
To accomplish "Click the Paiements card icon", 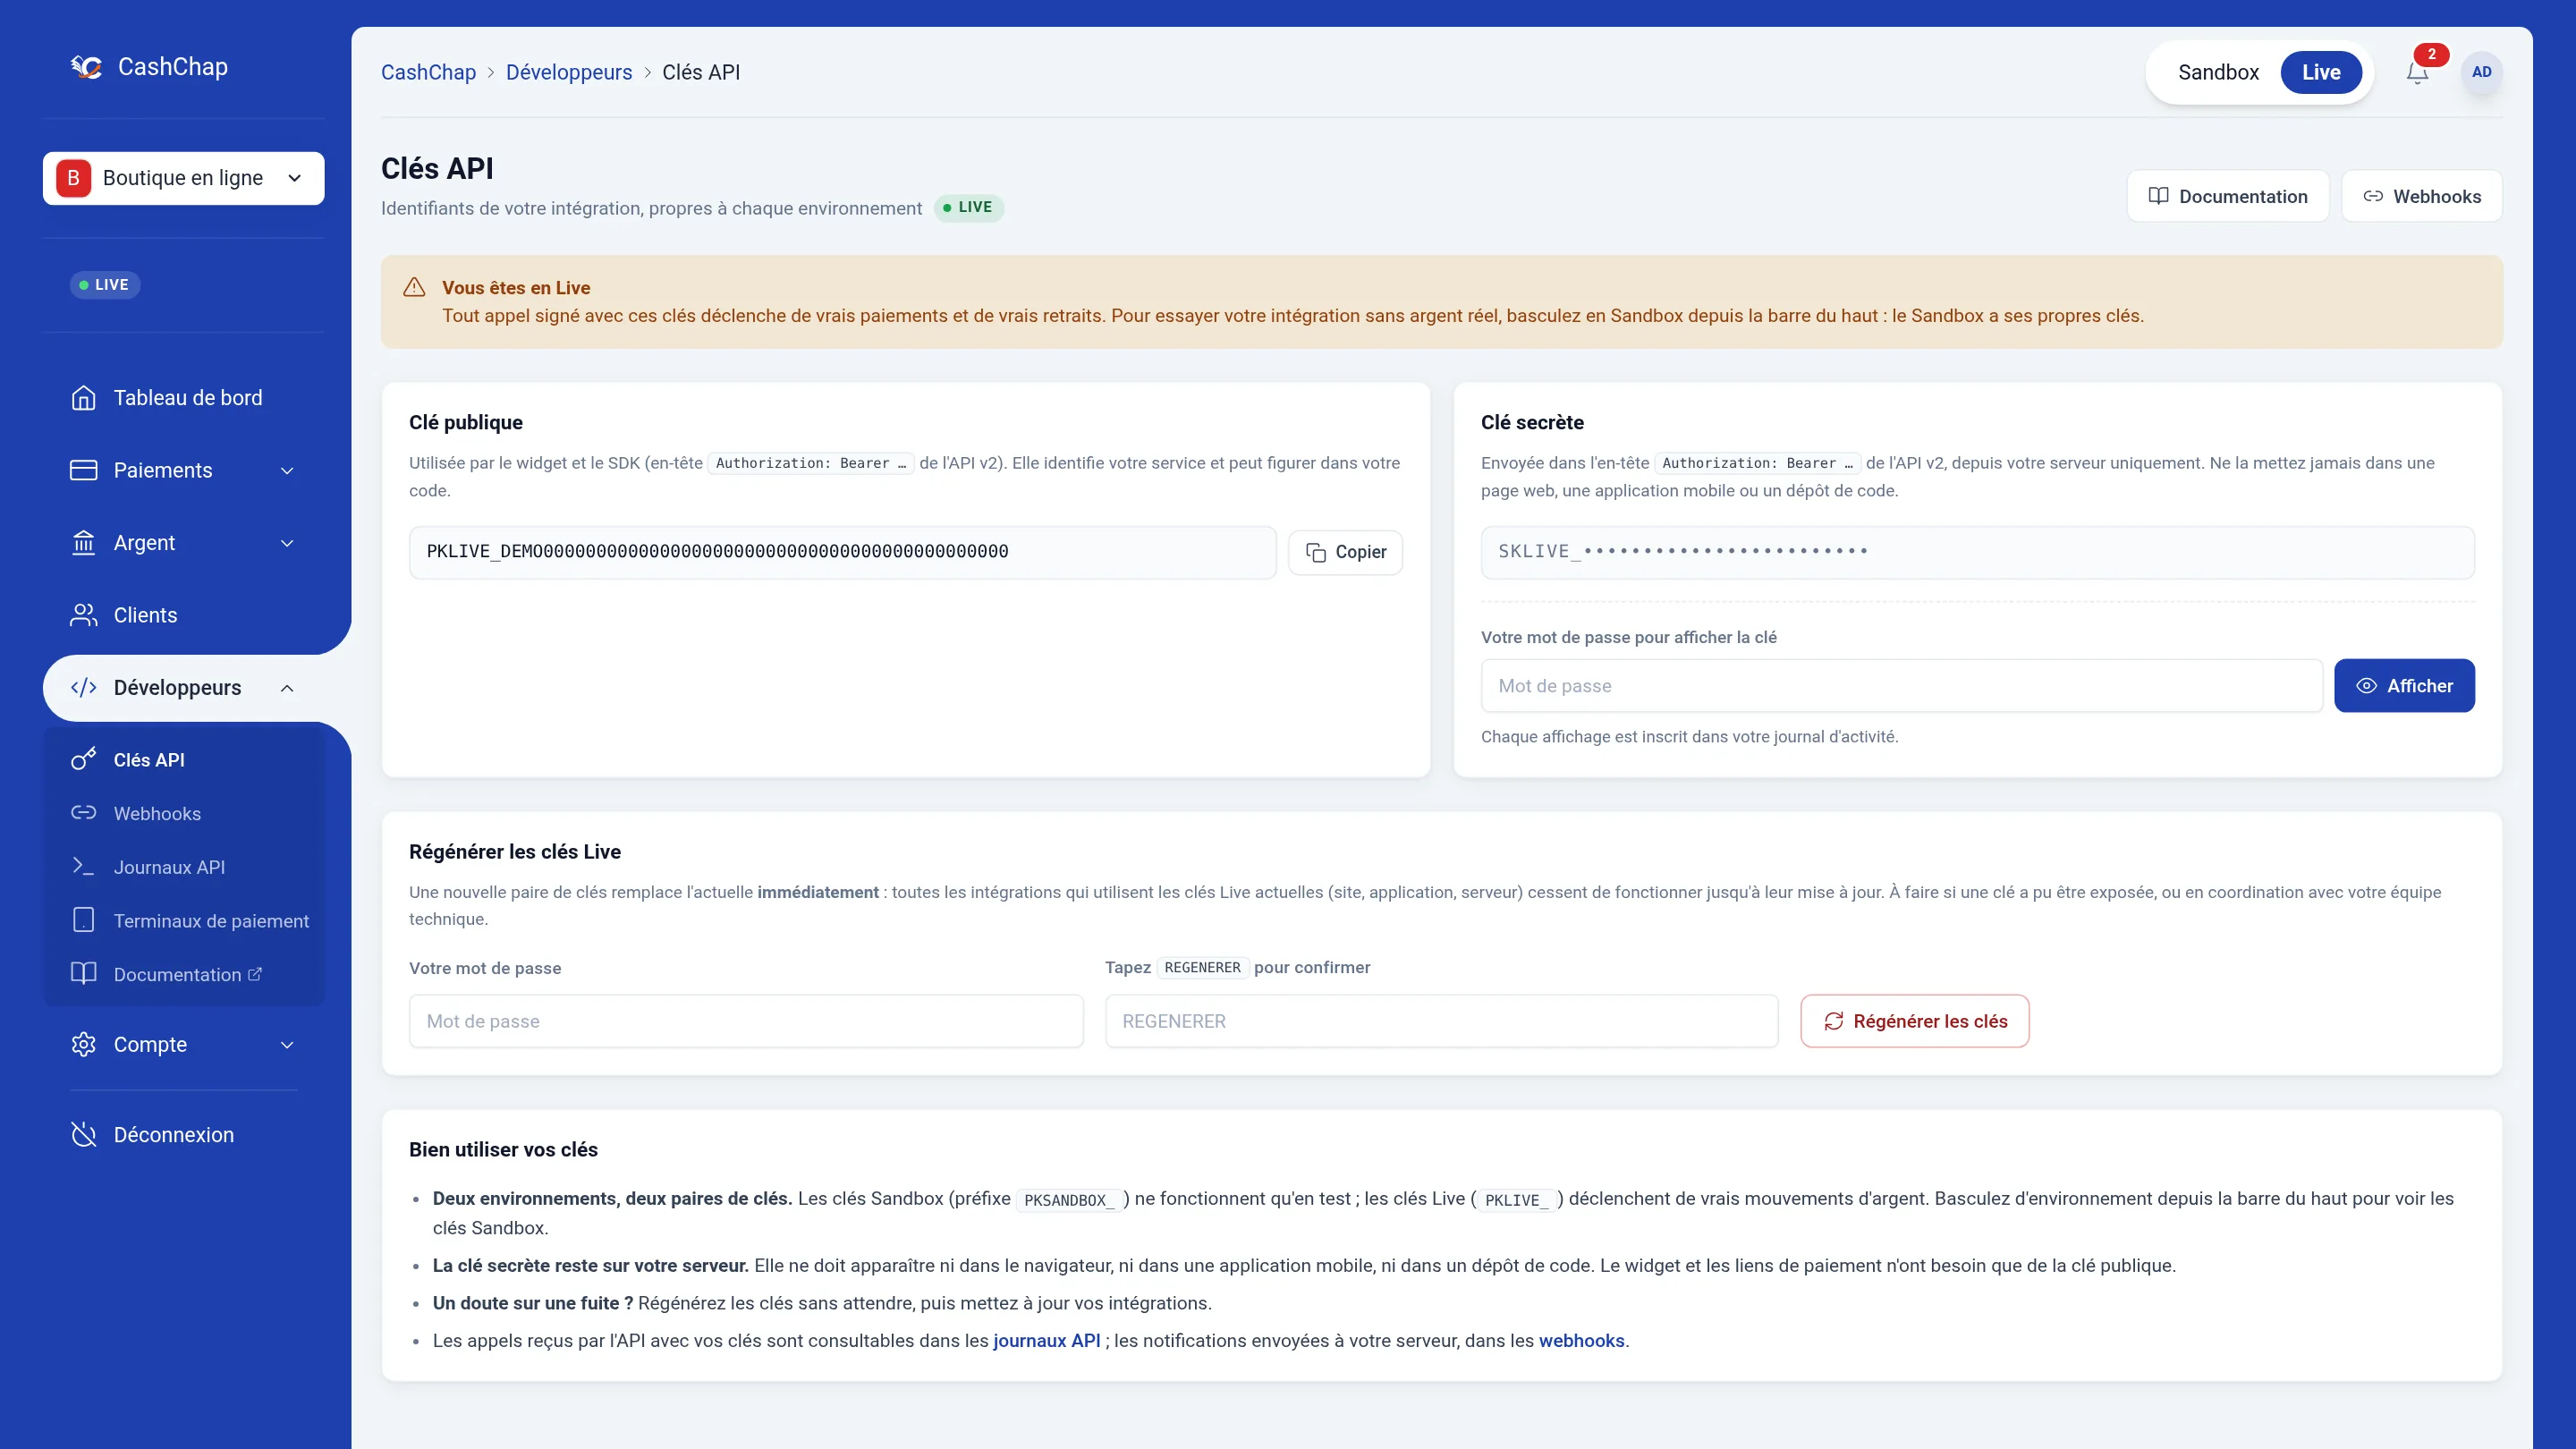I will 84,470.
